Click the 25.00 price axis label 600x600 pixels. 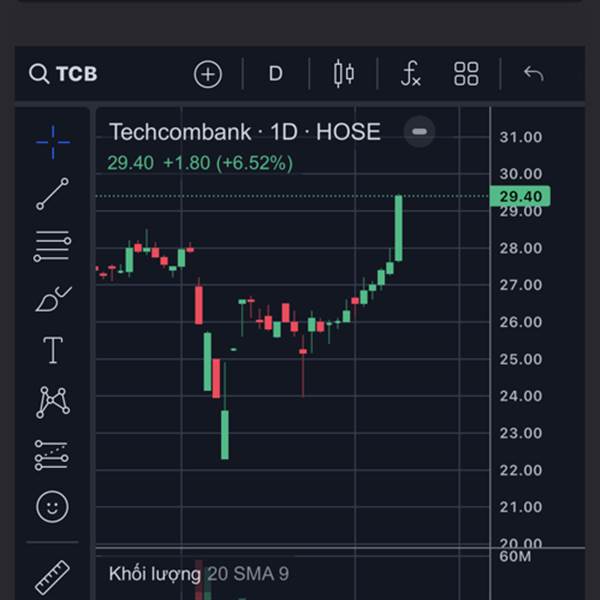coord(521,359)
